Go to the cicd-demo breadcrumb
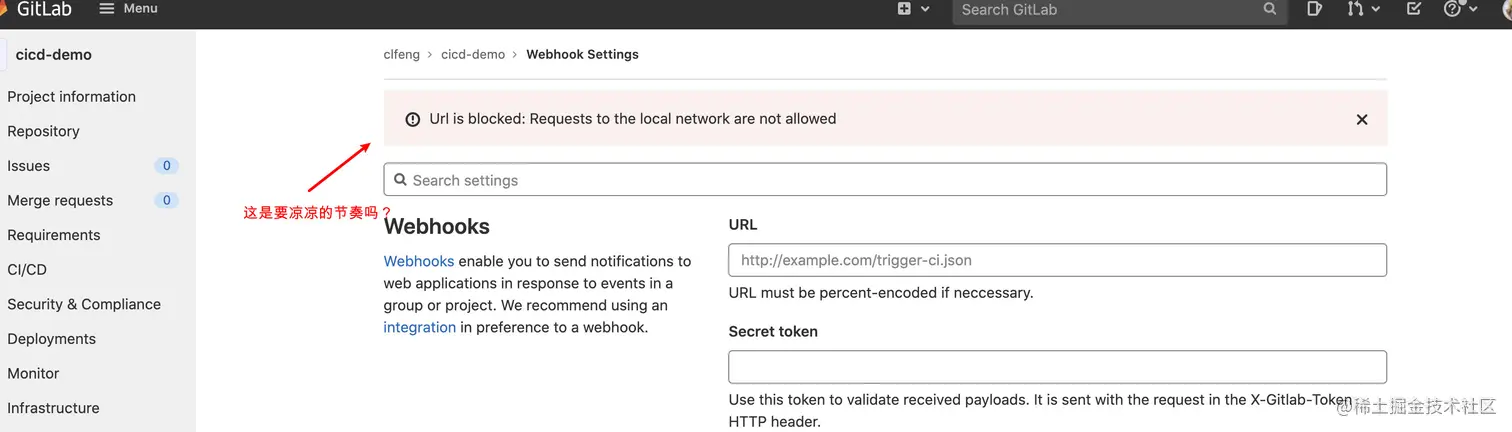Image resolution: width=1512 pixels, height=432 pixels. [473, 54]
